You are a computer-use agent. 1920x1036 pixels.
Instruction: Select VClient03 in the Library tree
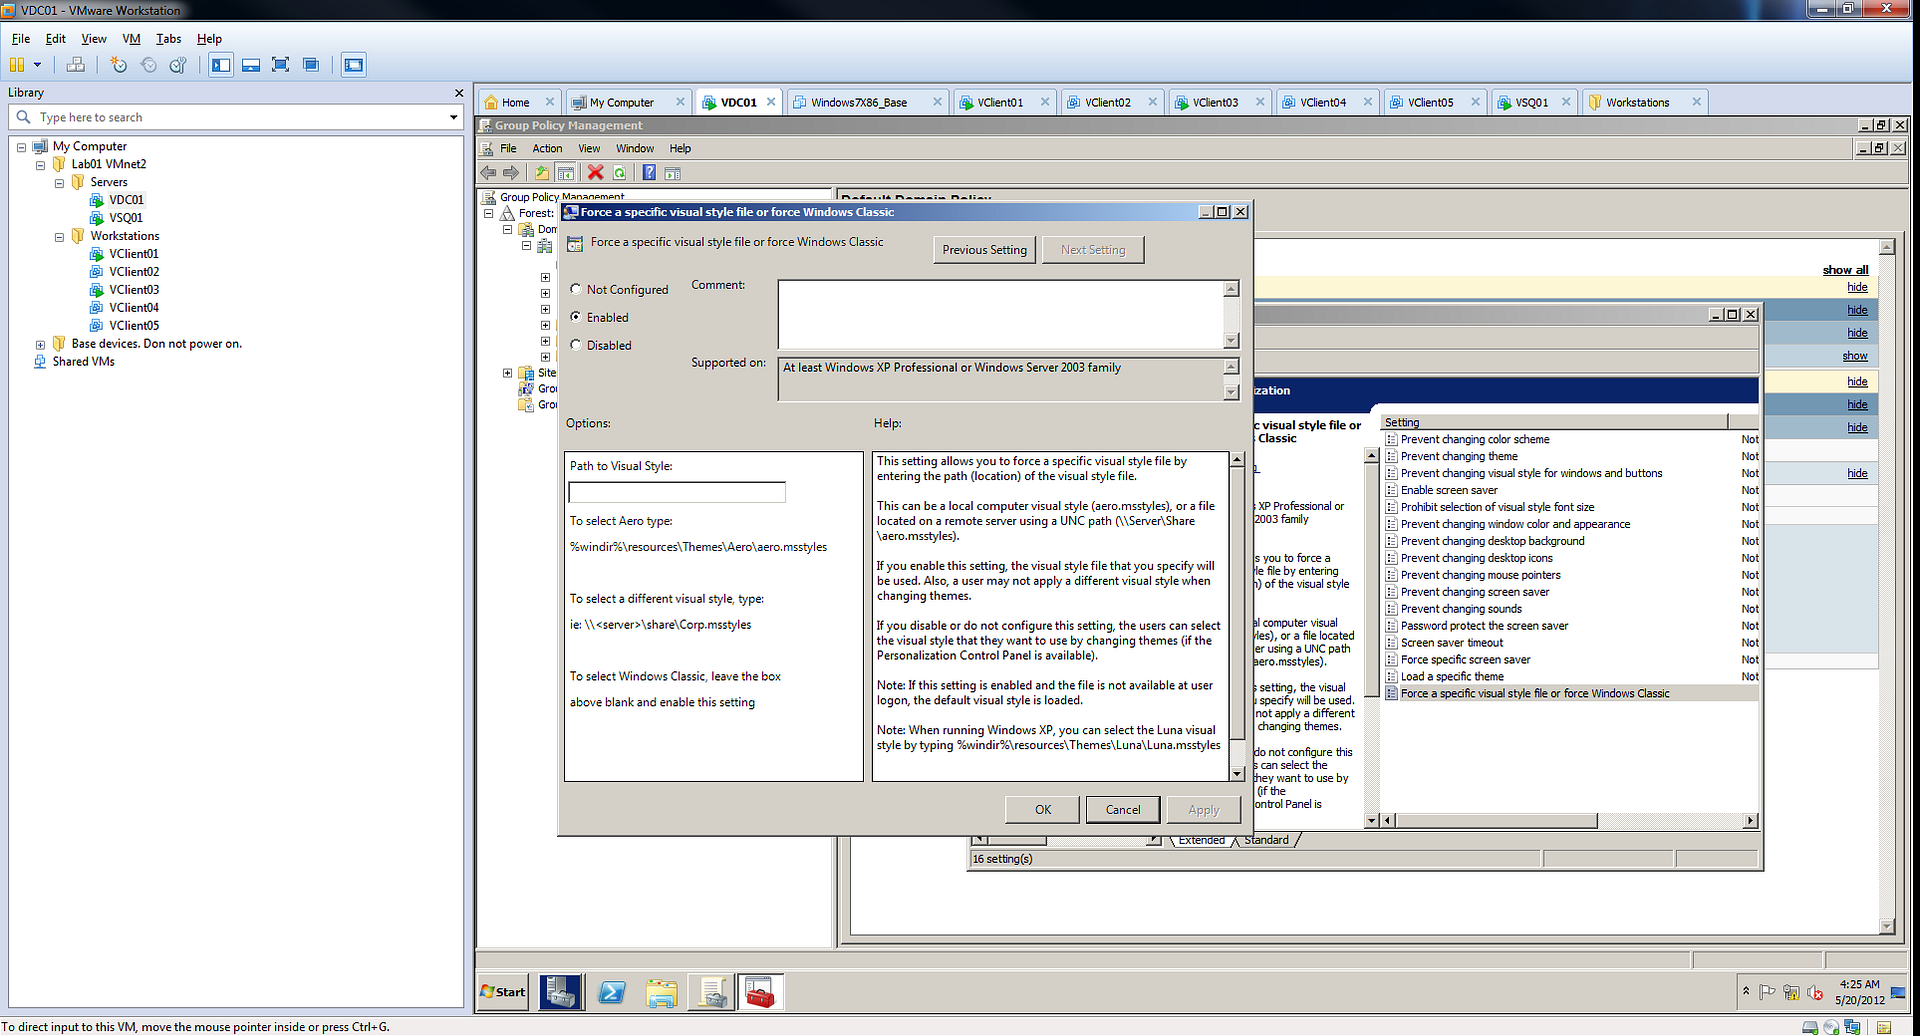(x=134, y=290)
